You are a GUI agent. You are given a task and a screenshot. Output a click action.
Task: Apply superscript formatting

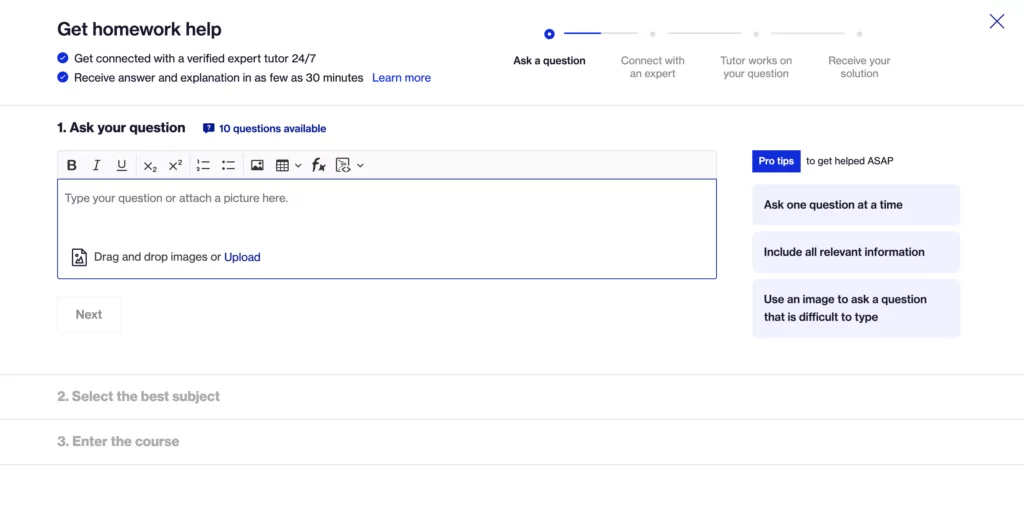click(x=175, y=165)
